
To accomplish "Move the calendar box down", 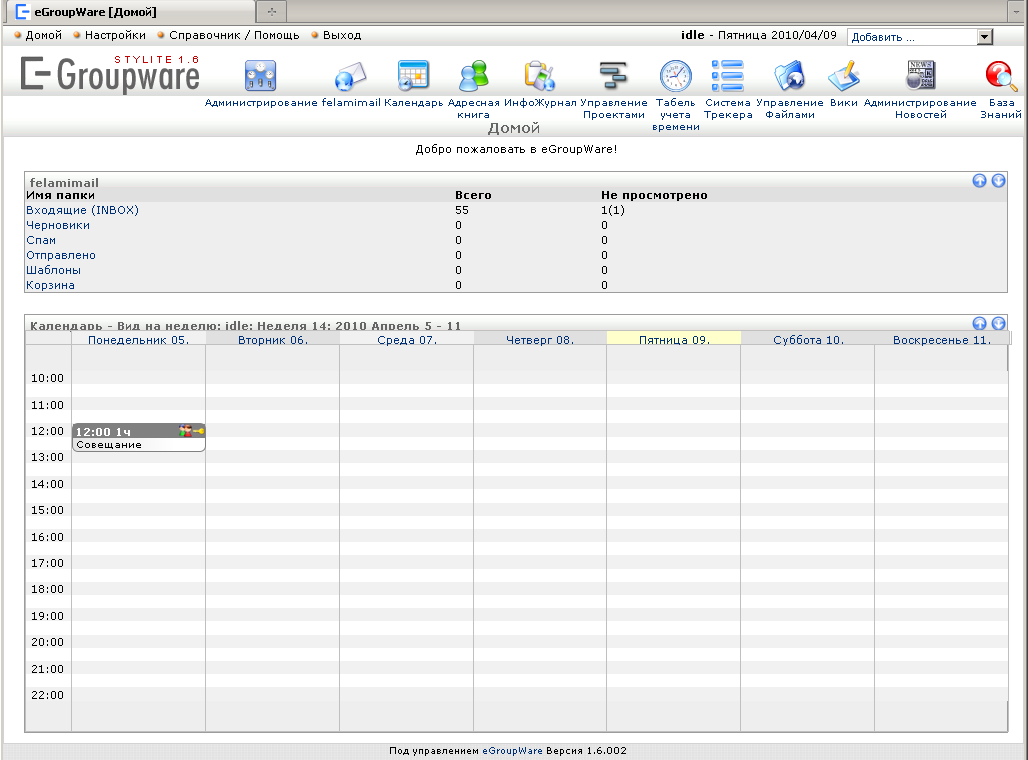I will [998, 323].
